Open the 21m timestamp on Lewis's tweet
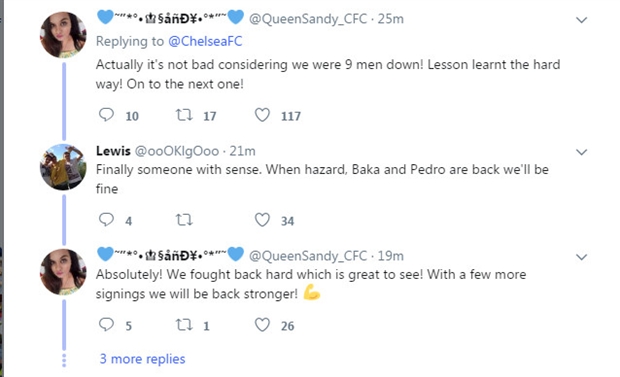 [x=242, y=151]
